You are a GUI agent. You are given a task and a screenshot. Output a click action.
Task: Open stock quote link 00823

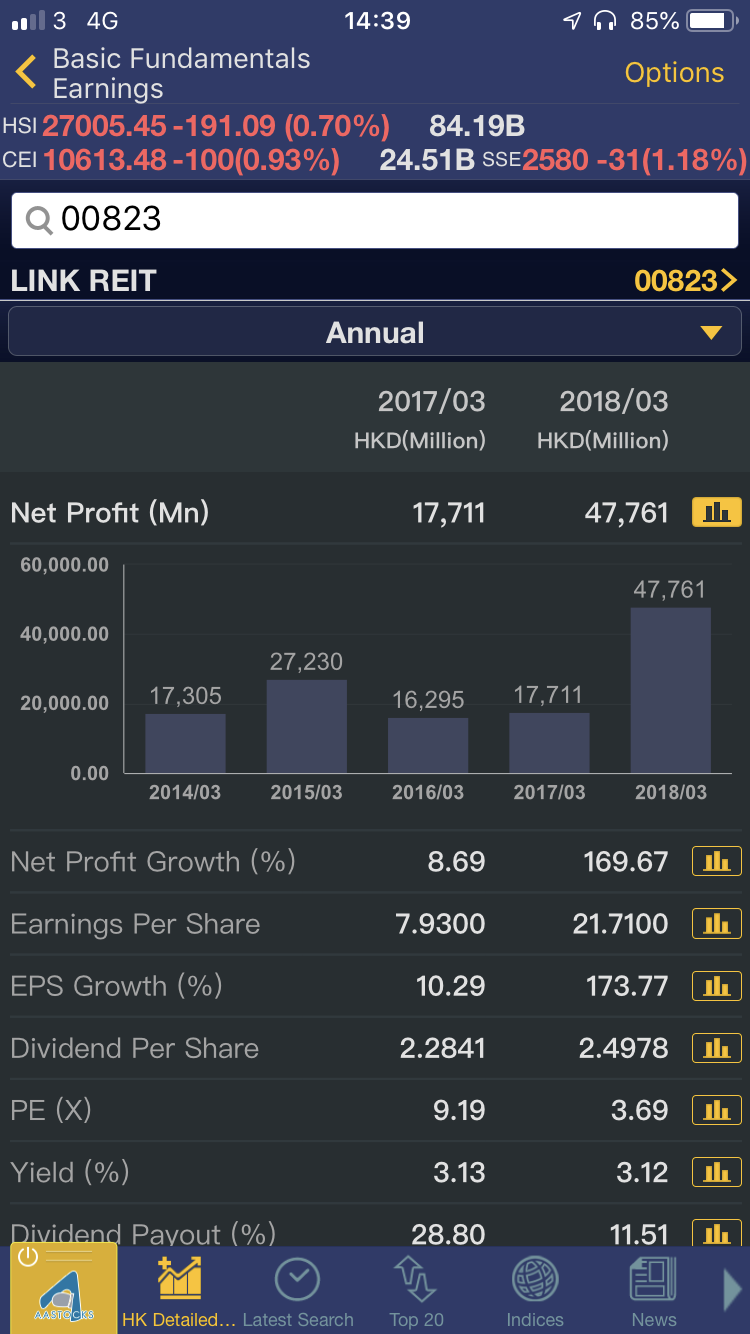point(685,281)
